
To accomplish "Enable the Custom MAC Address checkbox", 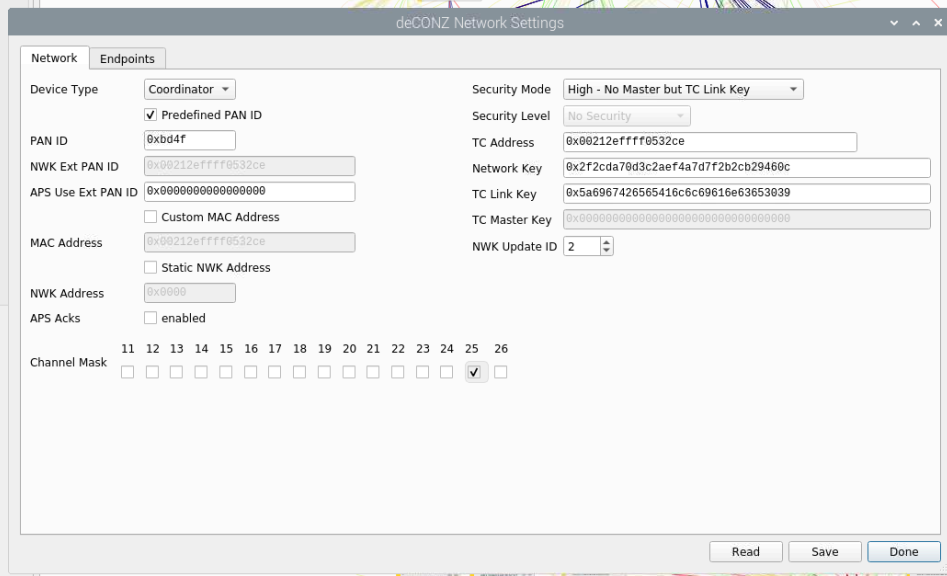I will pos(150,217).
